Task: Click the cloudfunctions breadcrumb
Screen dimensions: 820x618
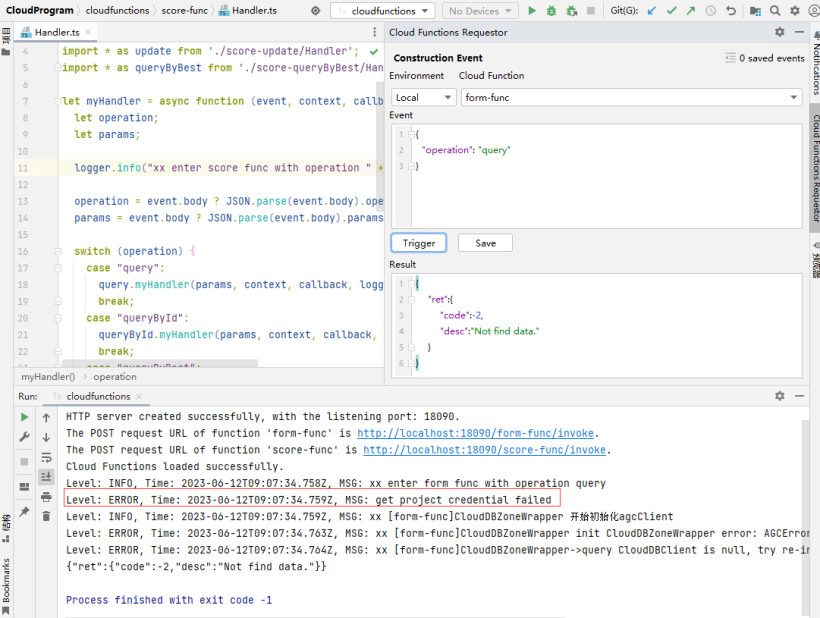Action: point(117,10)
